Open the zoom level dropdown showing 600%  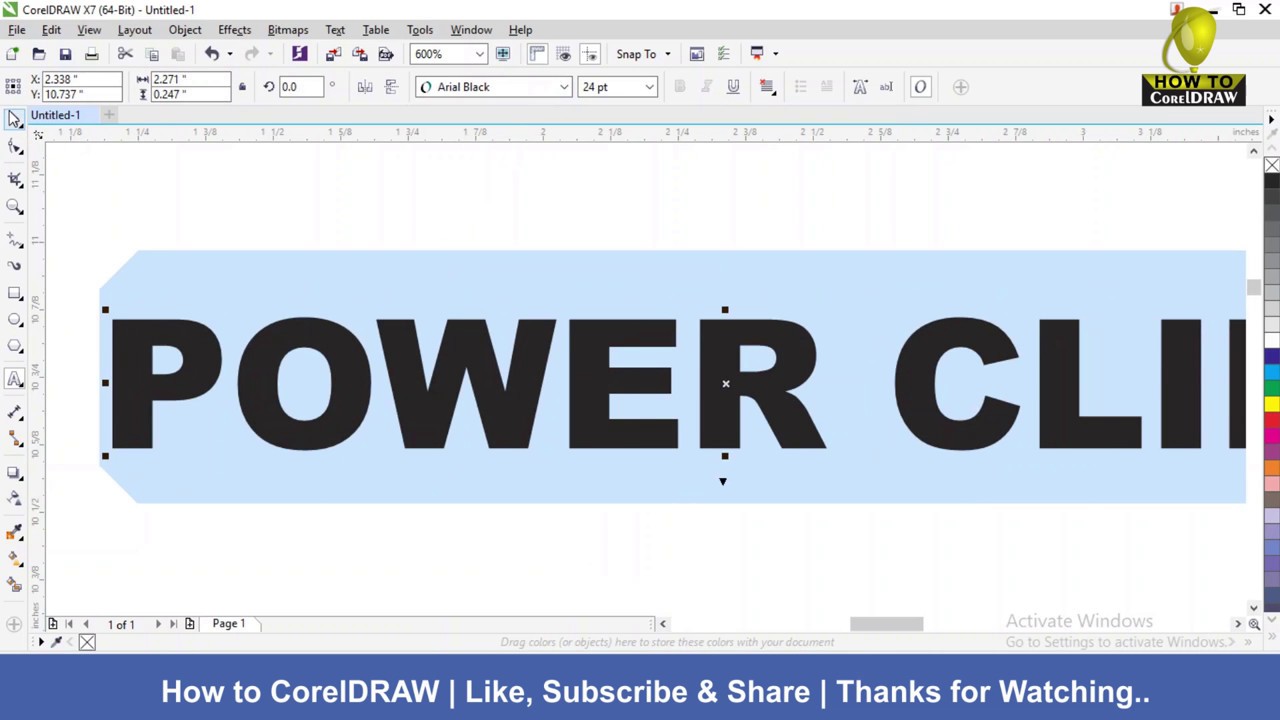[478, 54]
